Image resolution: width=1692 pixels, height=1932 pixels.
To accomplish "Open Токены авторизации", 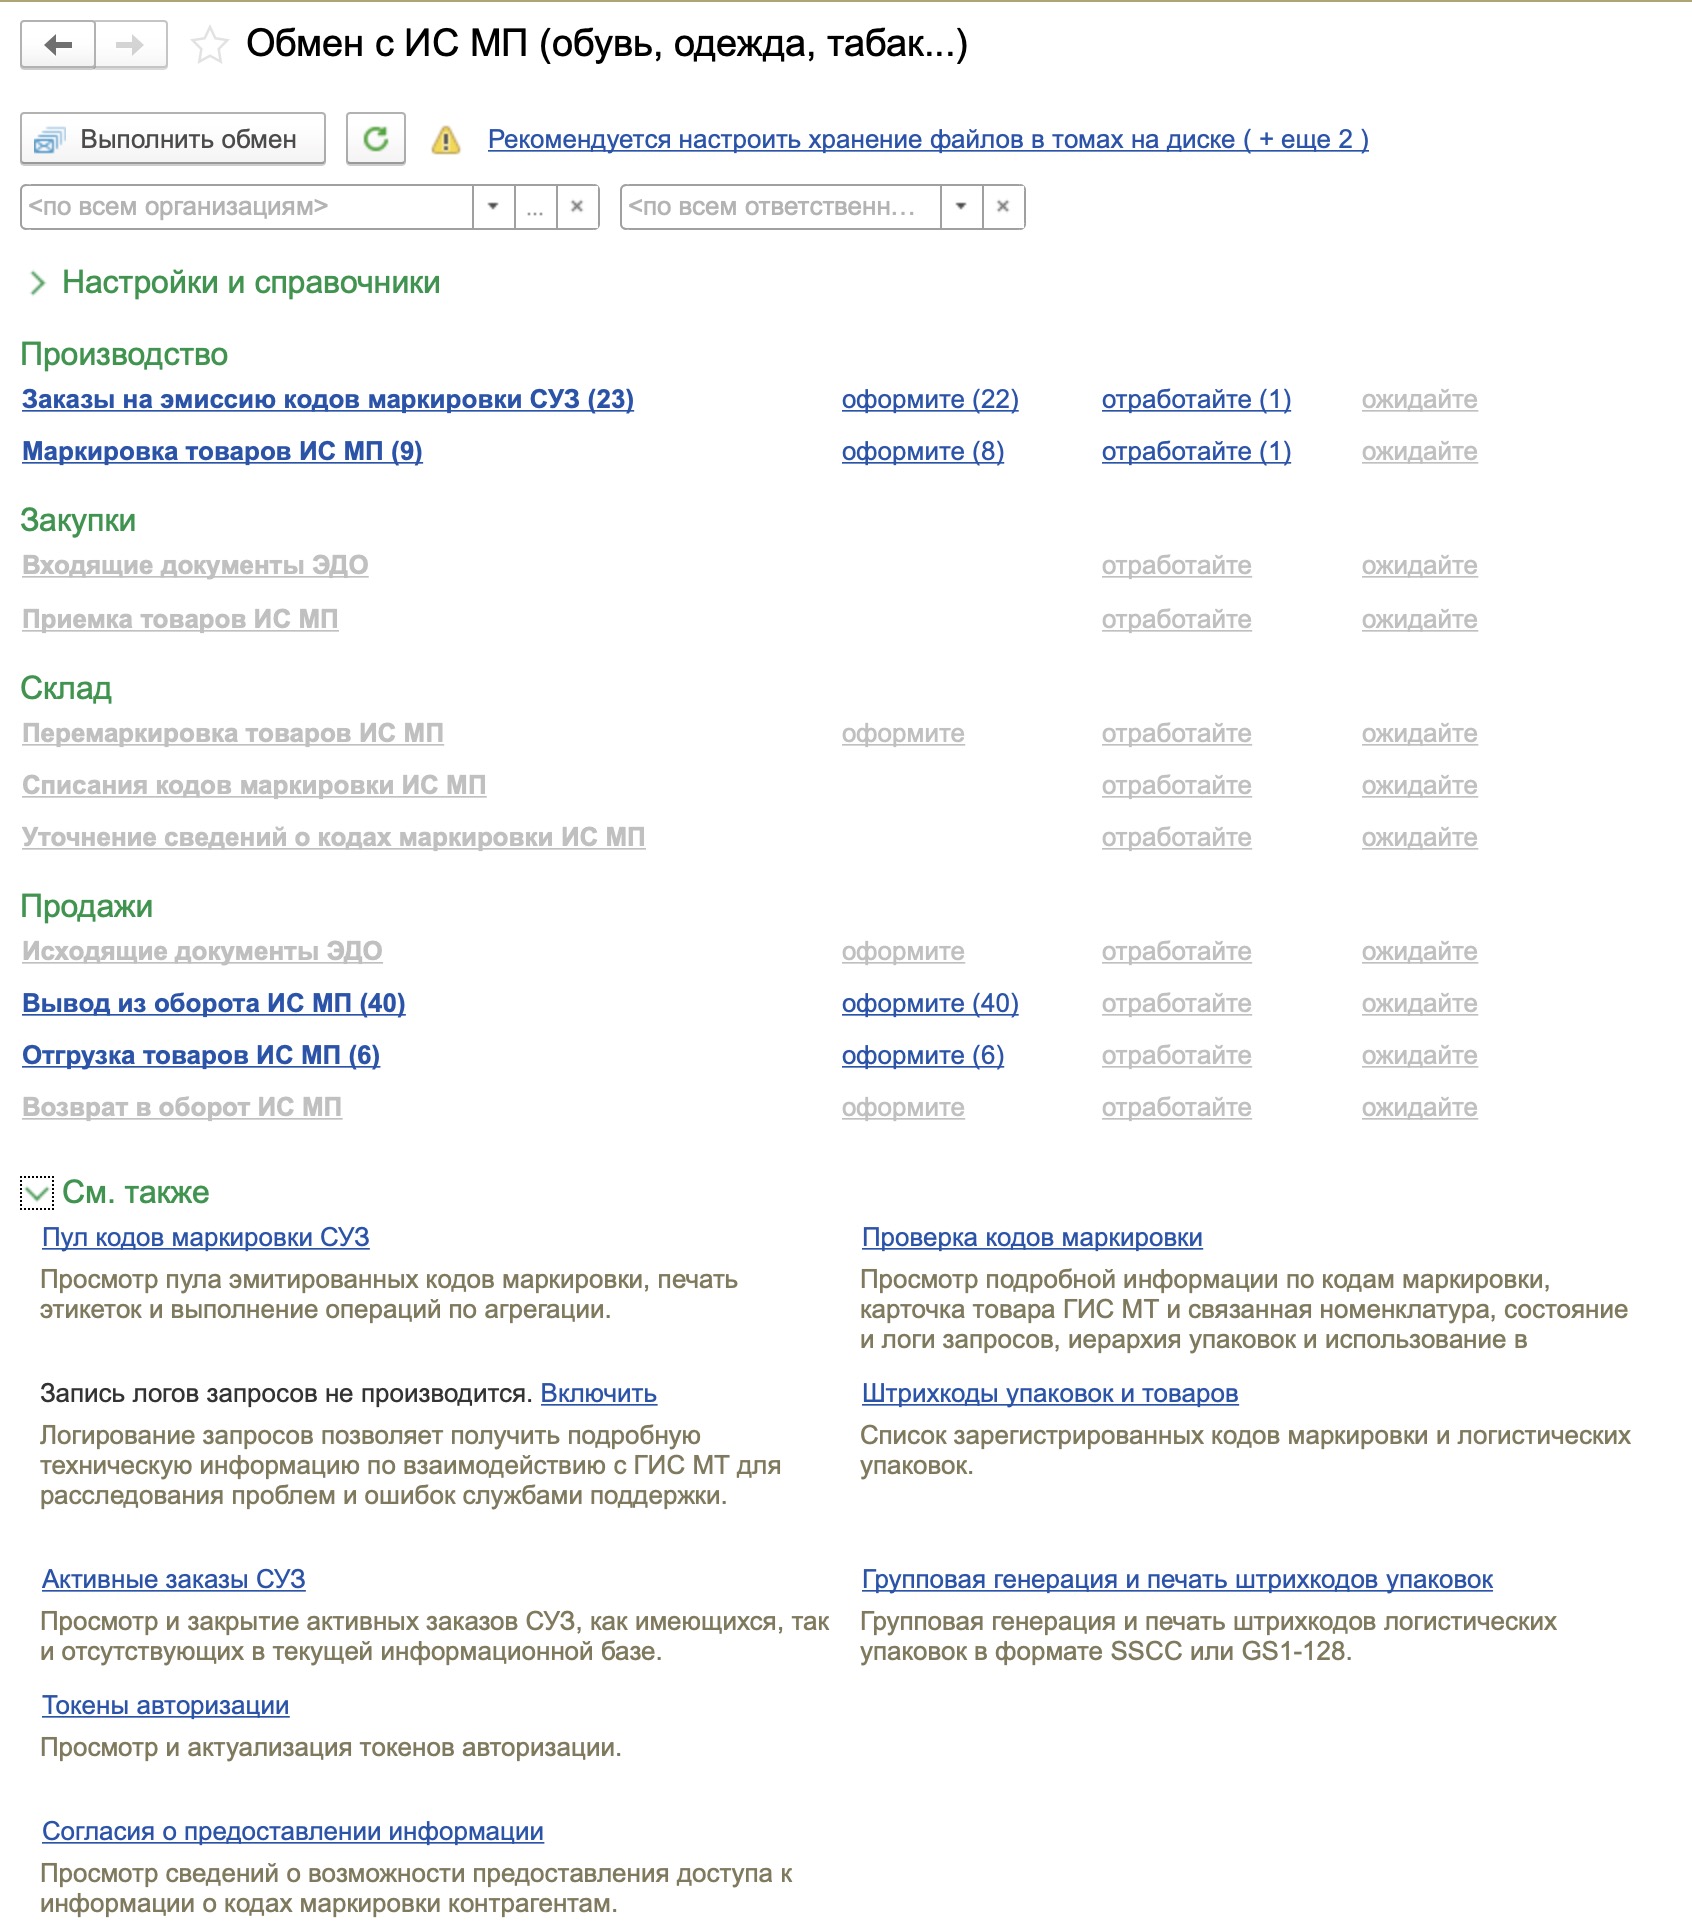I will (x=165, y=1706).
